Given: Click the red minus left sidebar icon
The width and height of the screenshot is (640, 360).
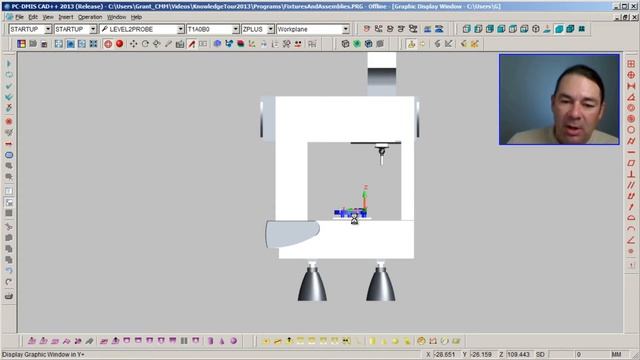Looking at the screenshot, I should 9,144.
